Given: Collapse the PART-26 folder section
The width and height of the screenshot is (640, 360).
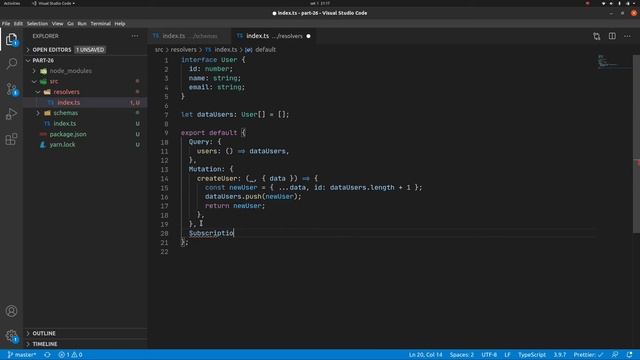Looking at the screenshot, I should 86,60.
